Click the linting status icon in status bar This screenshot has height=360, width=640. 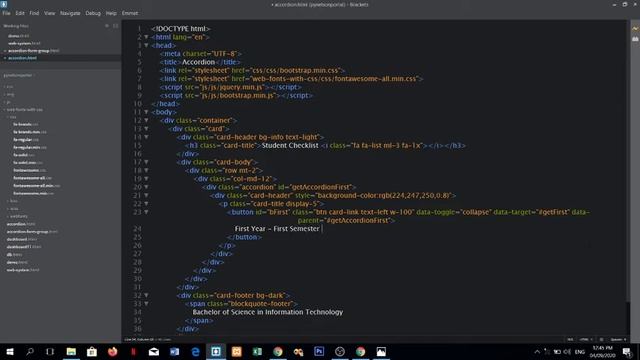pos(601,339)
